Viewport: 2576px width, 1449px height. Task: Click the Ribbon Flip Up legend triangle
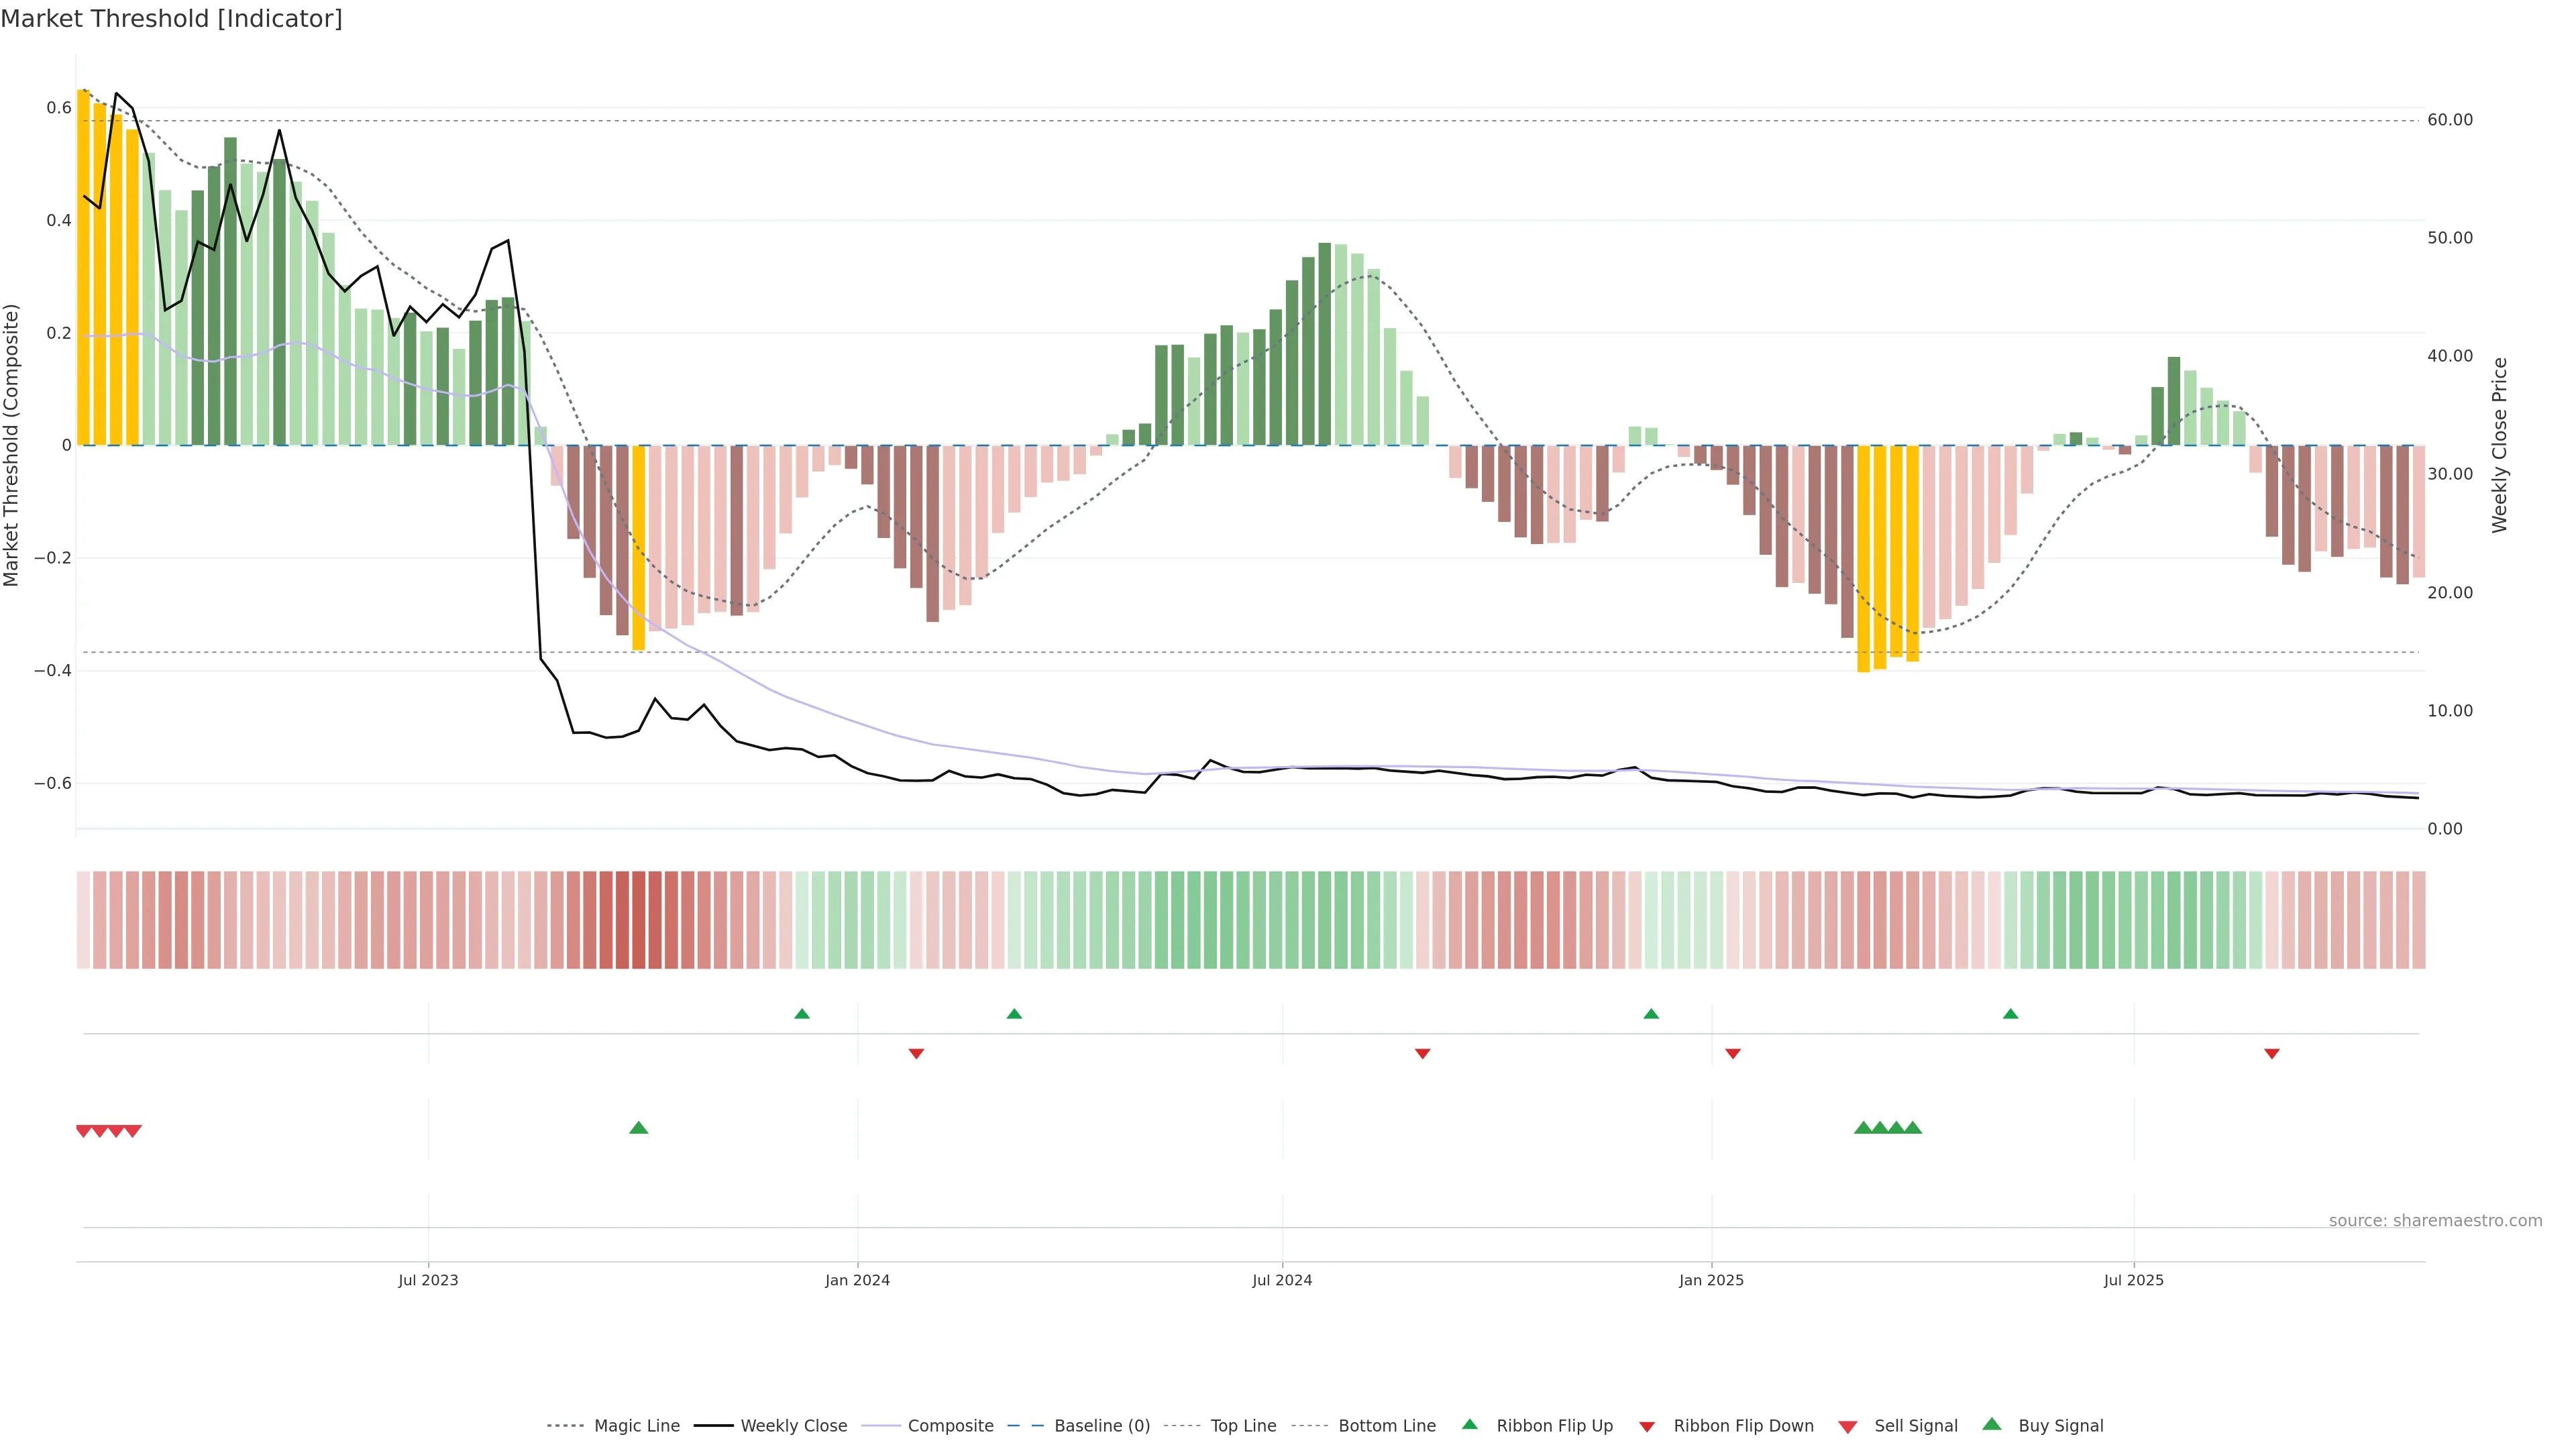1469,1425
